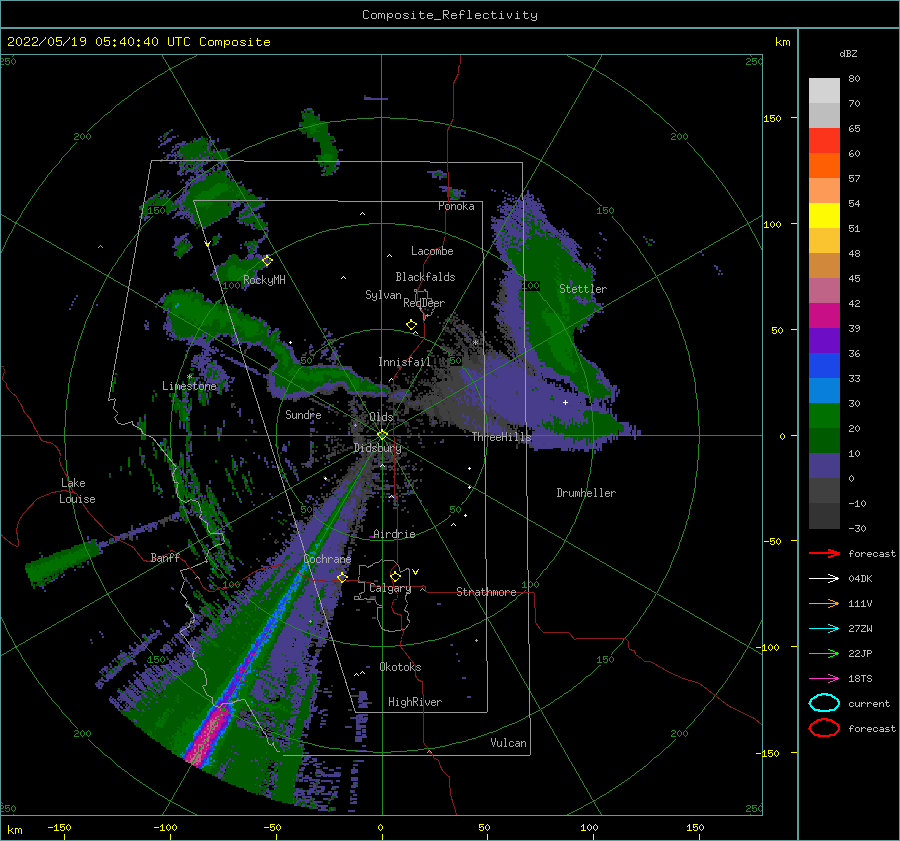Click the Strathmore city label
Image resolution: width=900 pixels, height=841 pixels.
click(x=486, y=592)
